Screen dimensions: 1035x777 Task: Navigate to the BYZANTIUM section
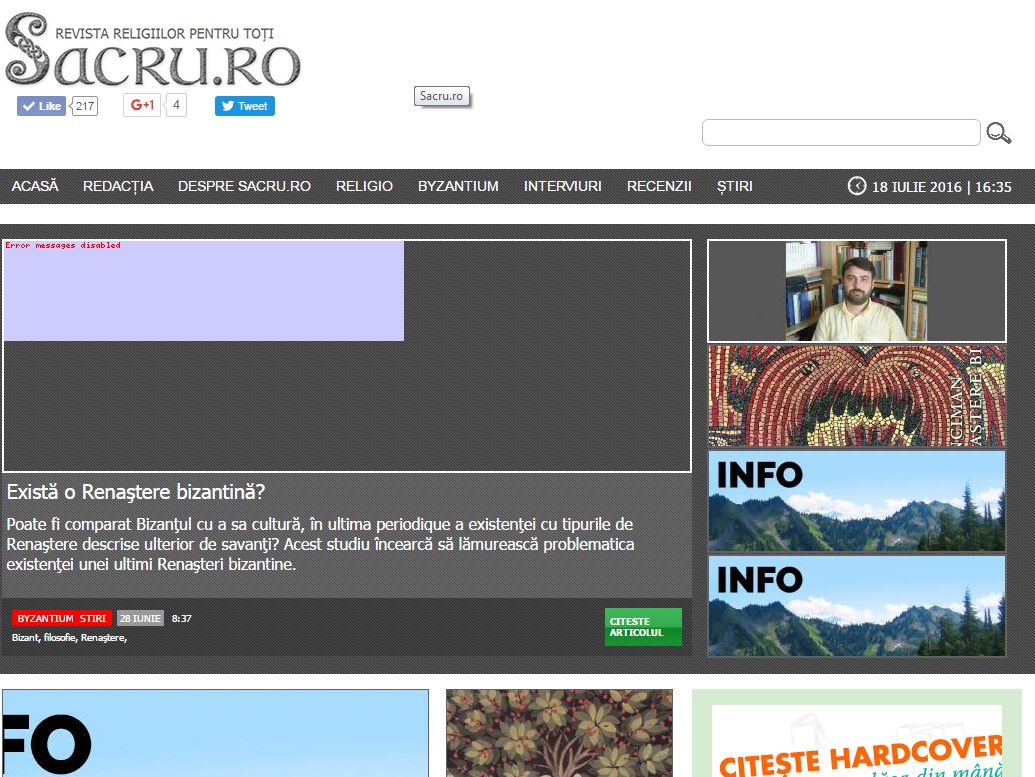(x=458, y=186)
